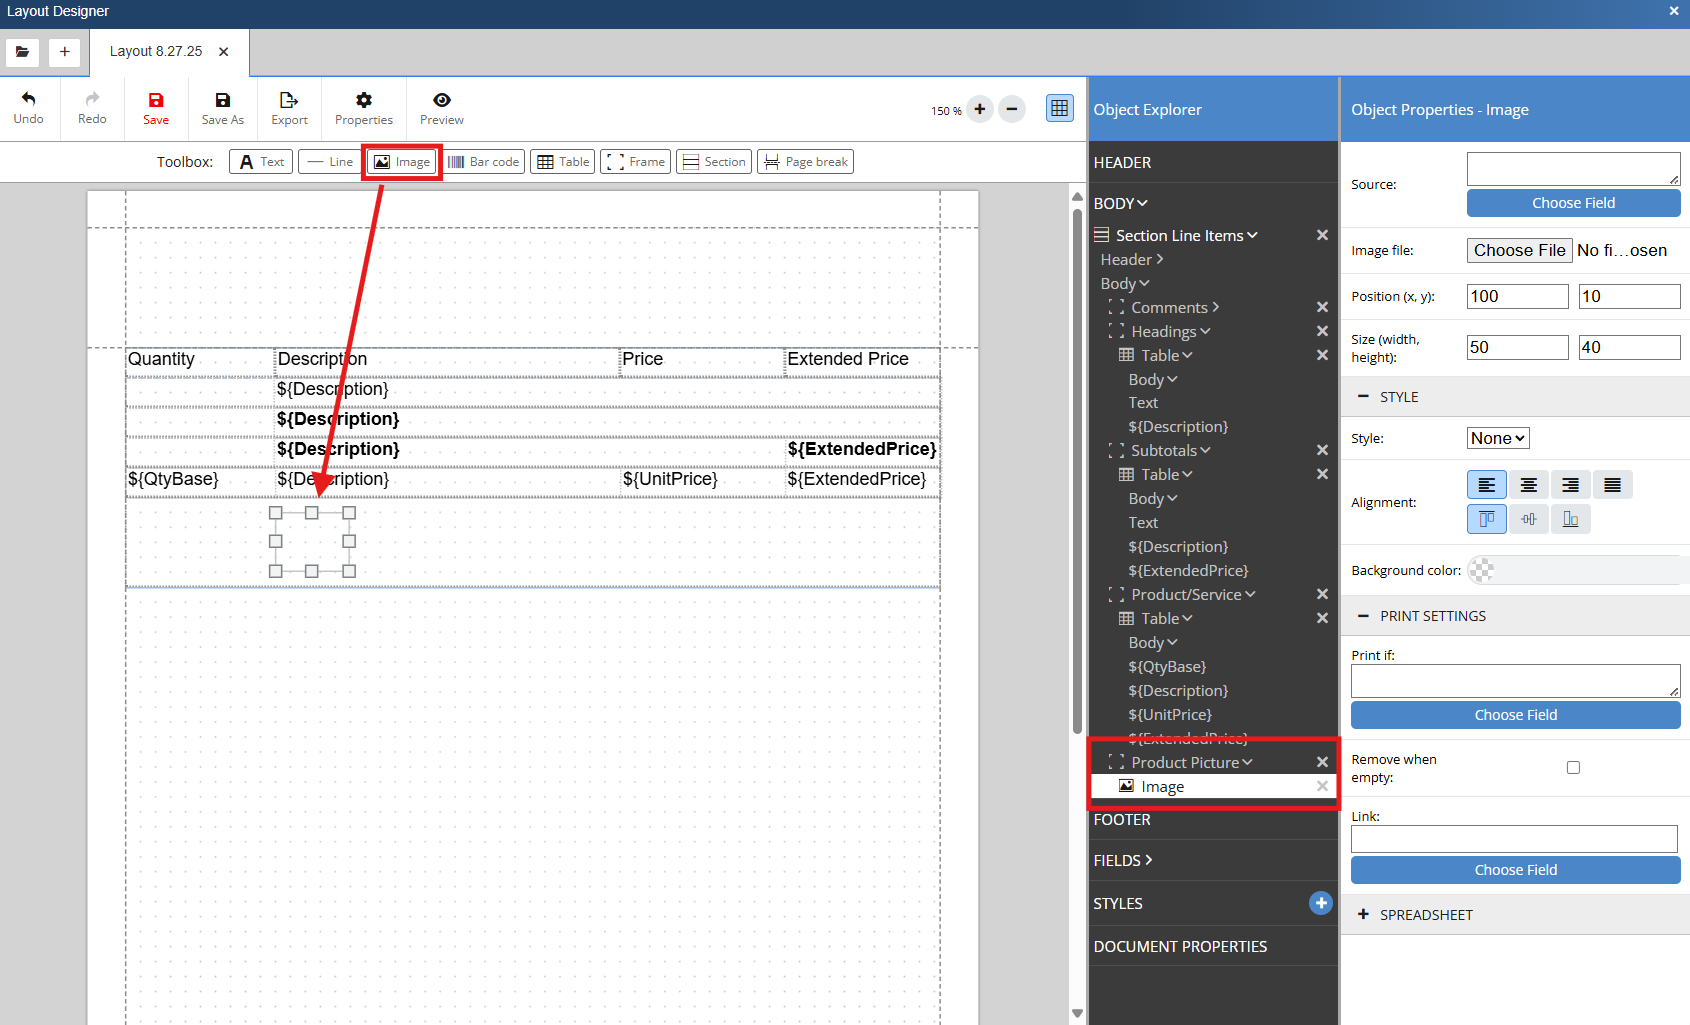Screen dimensions: 1690x1025
Task: Select center horizontal alignment
Action: pyautogui.click(x=1528, y=485)
